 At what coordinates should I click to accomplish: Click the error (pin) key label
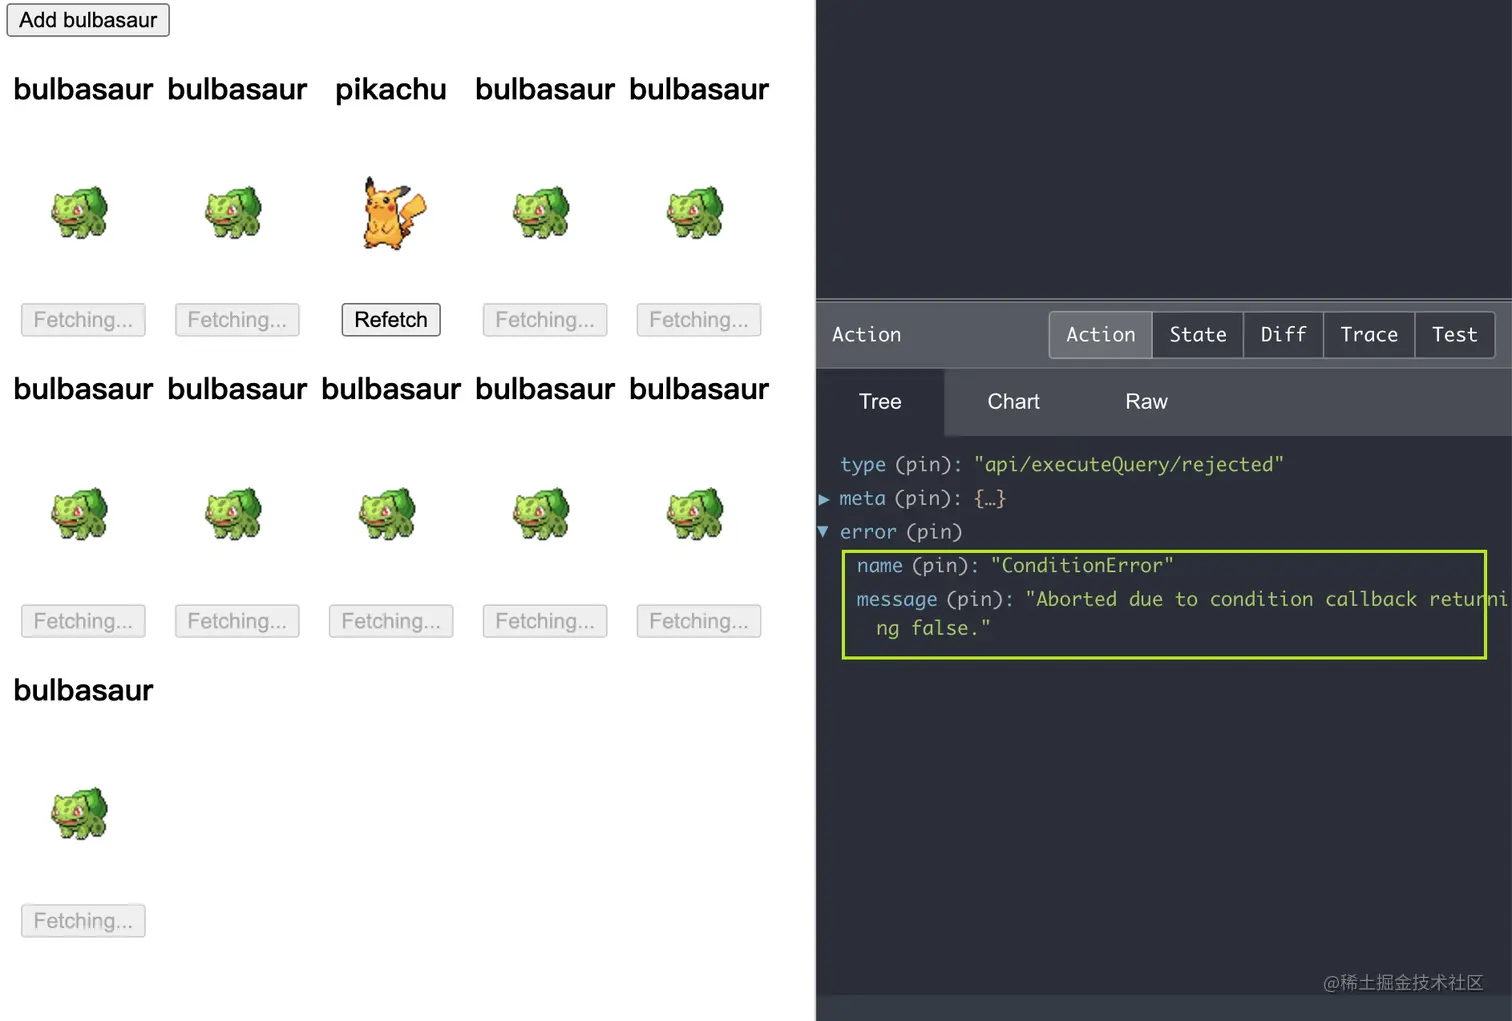click(900, 532)
